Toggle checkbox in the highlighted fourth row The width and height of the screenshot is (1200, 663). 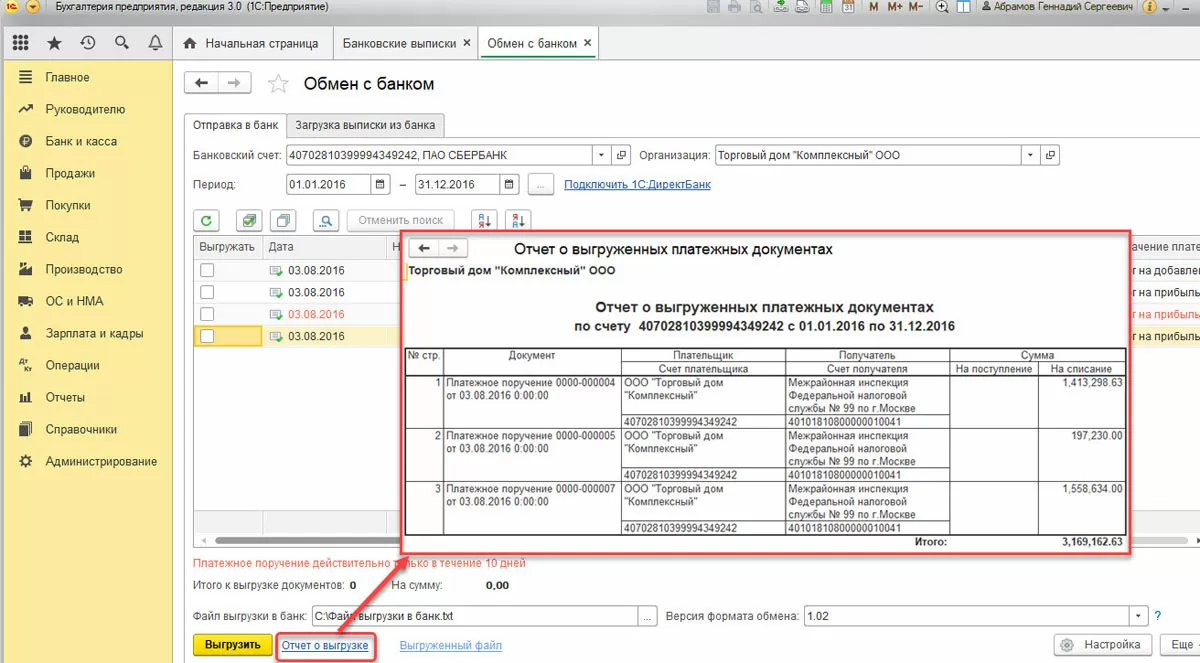[x=207, y=336]
